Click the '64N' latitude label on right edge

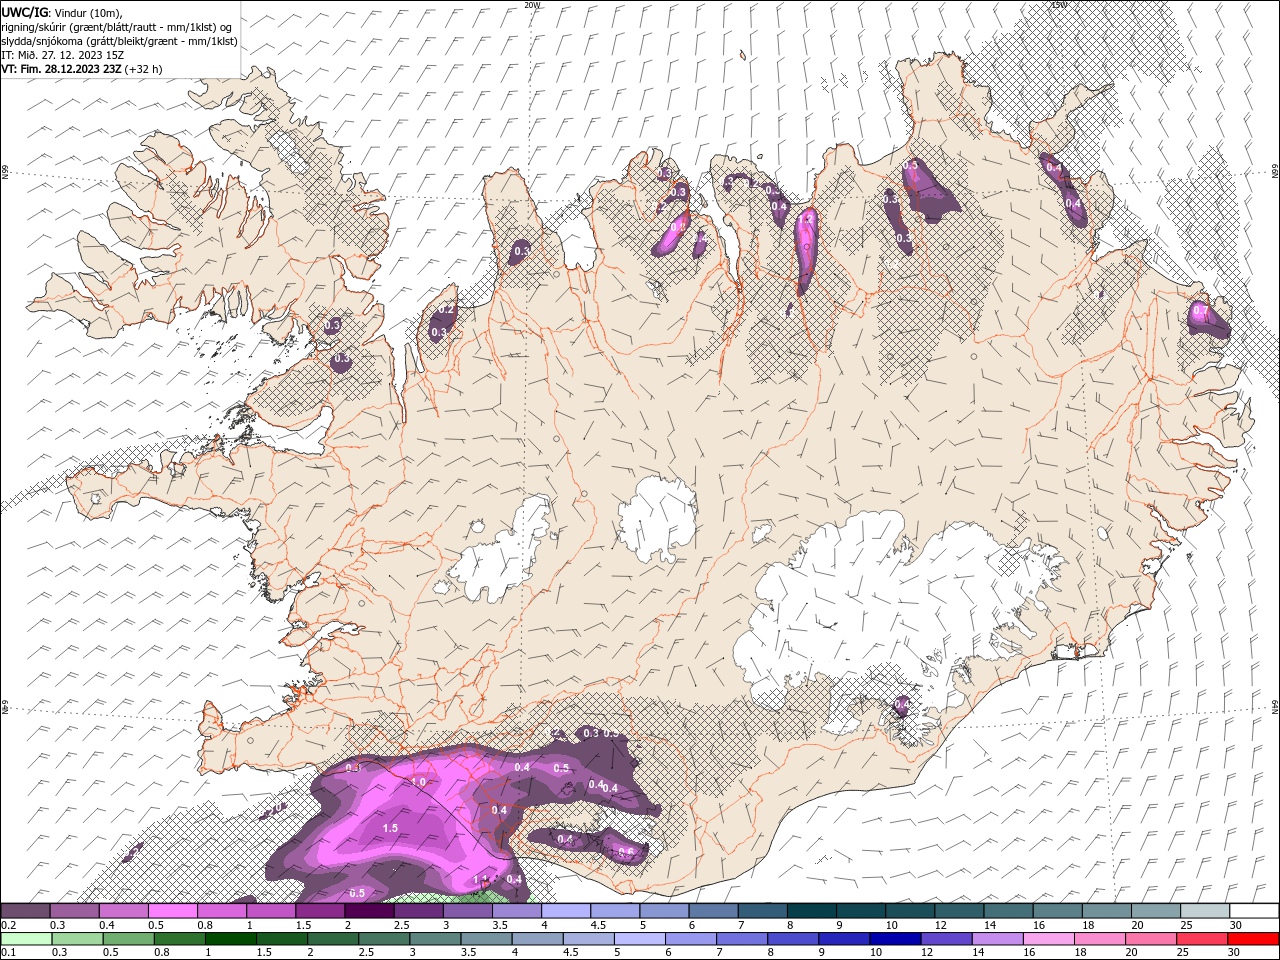pyautogui.click(x=1275, y=707)
